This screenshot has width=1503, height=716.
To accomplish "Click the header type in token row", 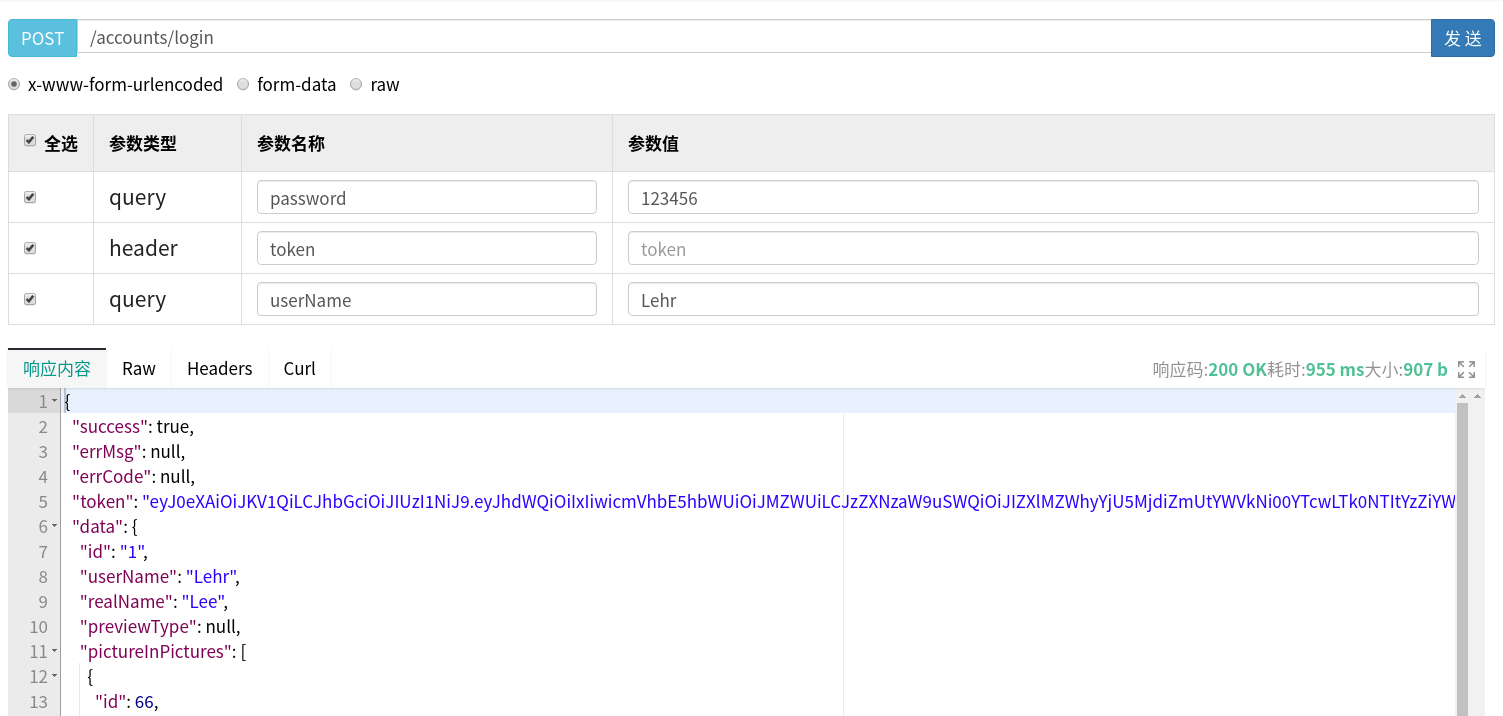I will 143,248.
